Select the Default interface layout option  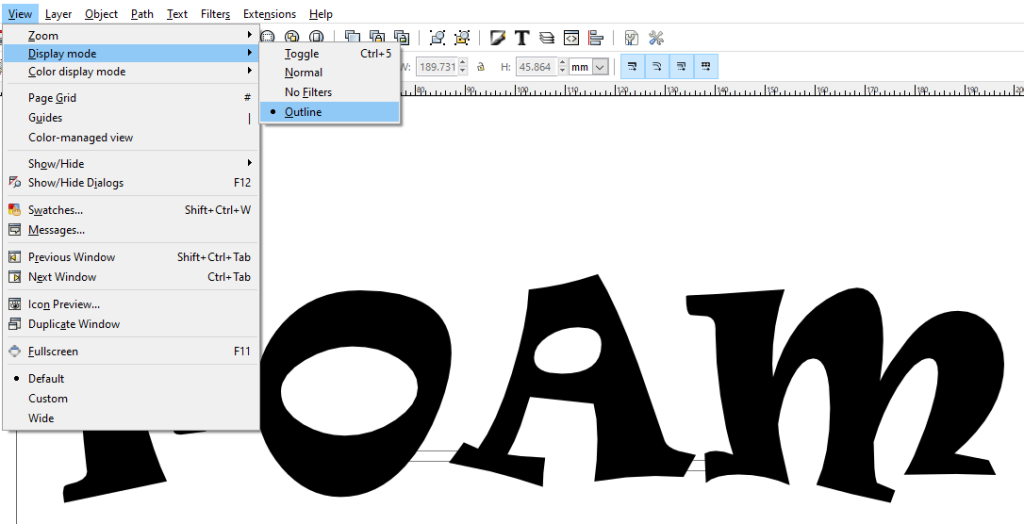coord(131,378)
